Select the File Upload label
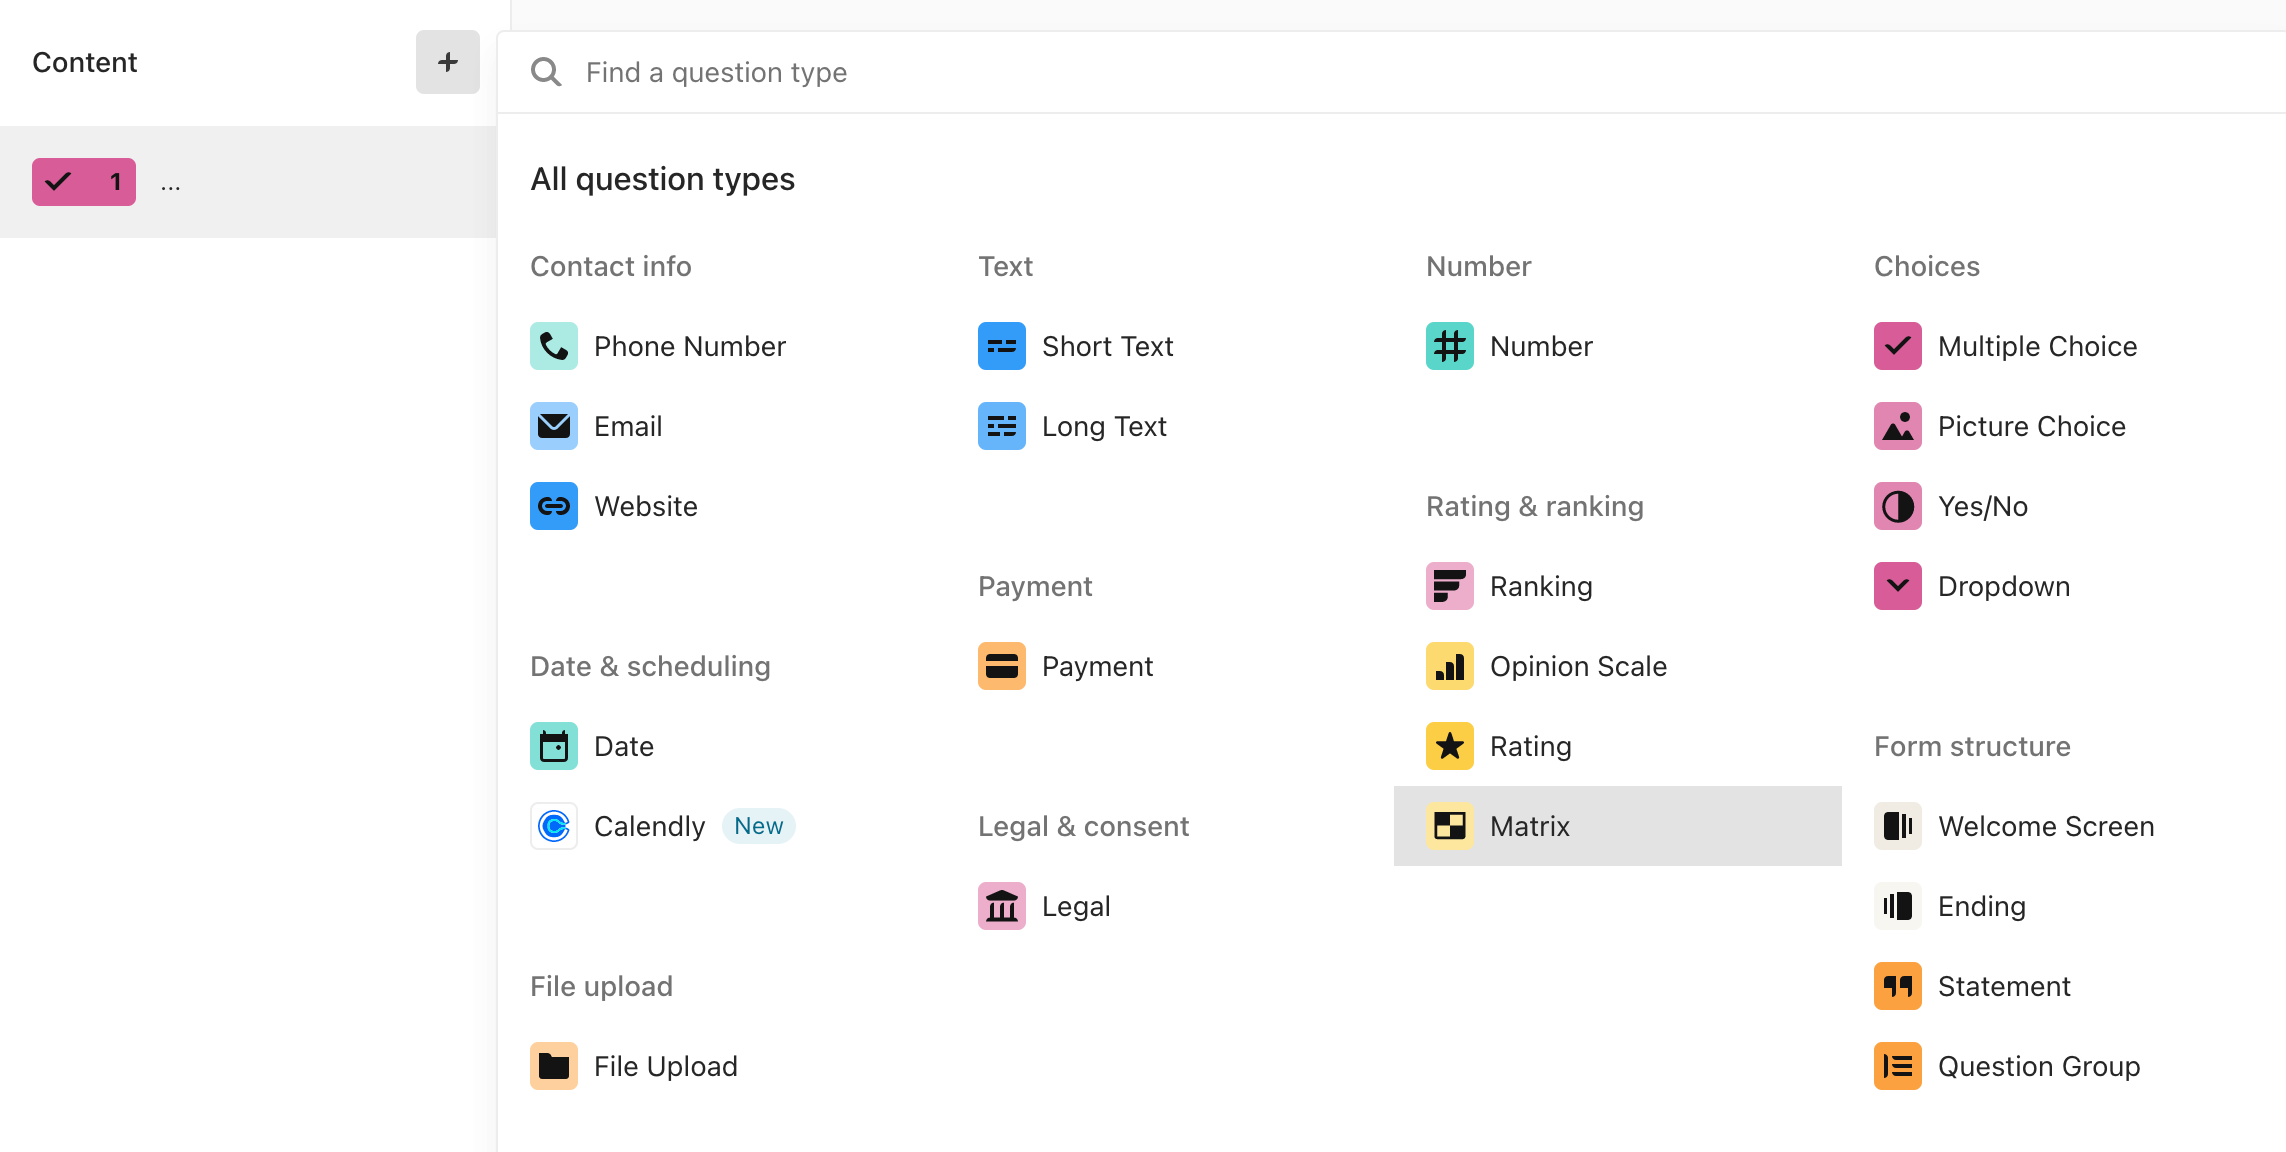The image size is (2286, 1152). click(x=666, y=1066)
